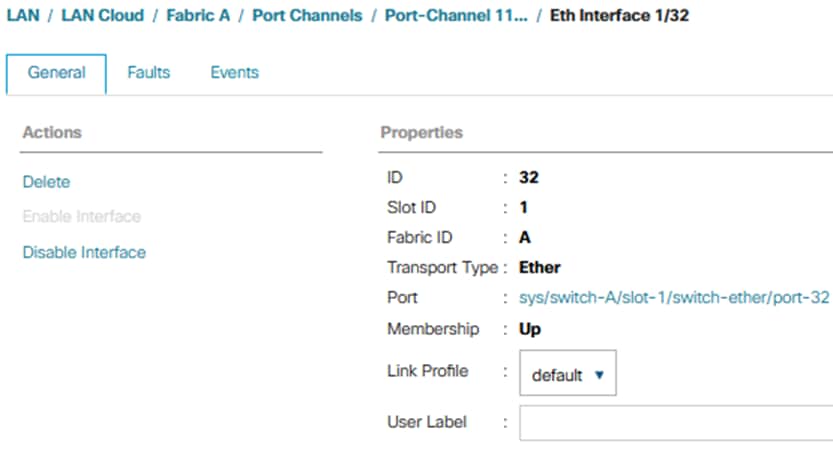The width and height of the screenshot is (833, 450).
Task: Navigate to Fabric A breadcrumb
Action: point(198,15)
